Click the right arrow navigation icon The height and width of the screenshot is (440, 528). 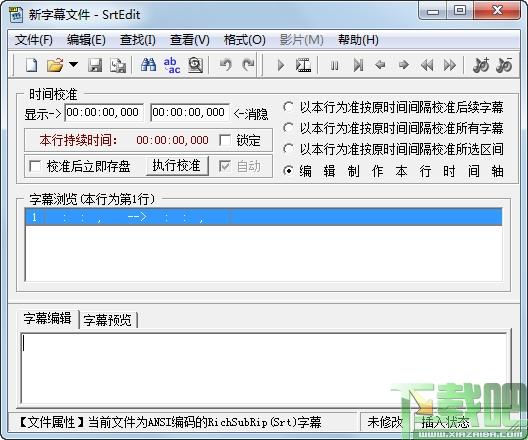[403, 65]
